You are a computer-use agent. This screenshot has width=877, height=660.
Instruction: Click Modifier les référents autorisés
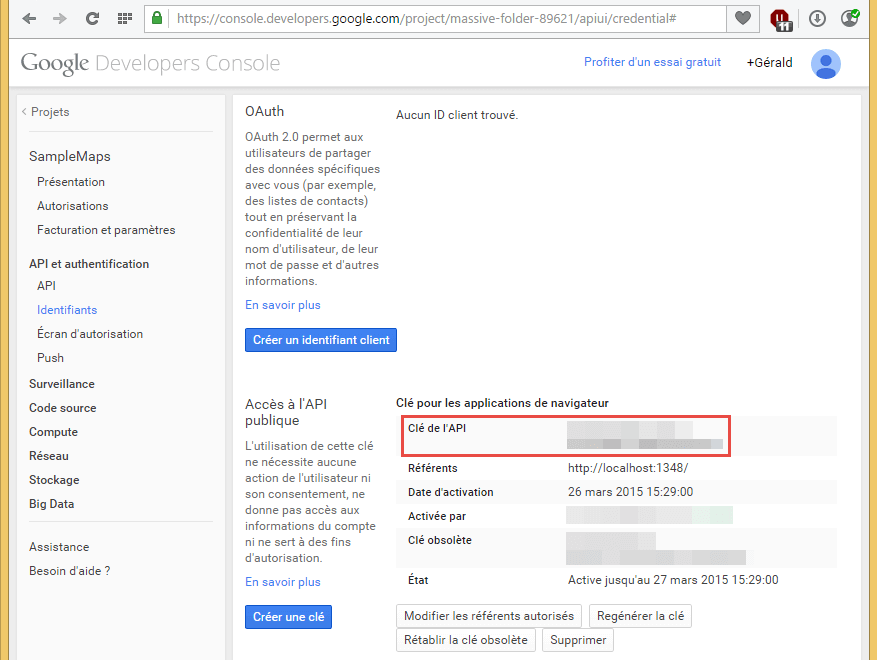(489, 616)
